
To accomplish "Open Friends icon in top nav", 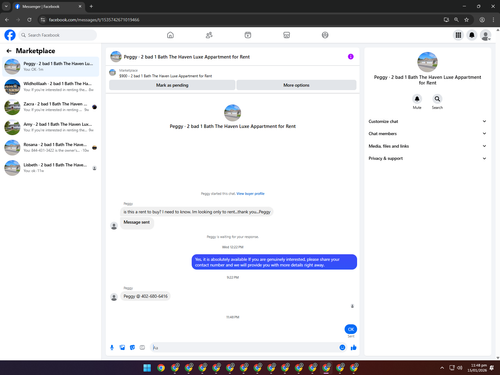I will coord(209,35).
